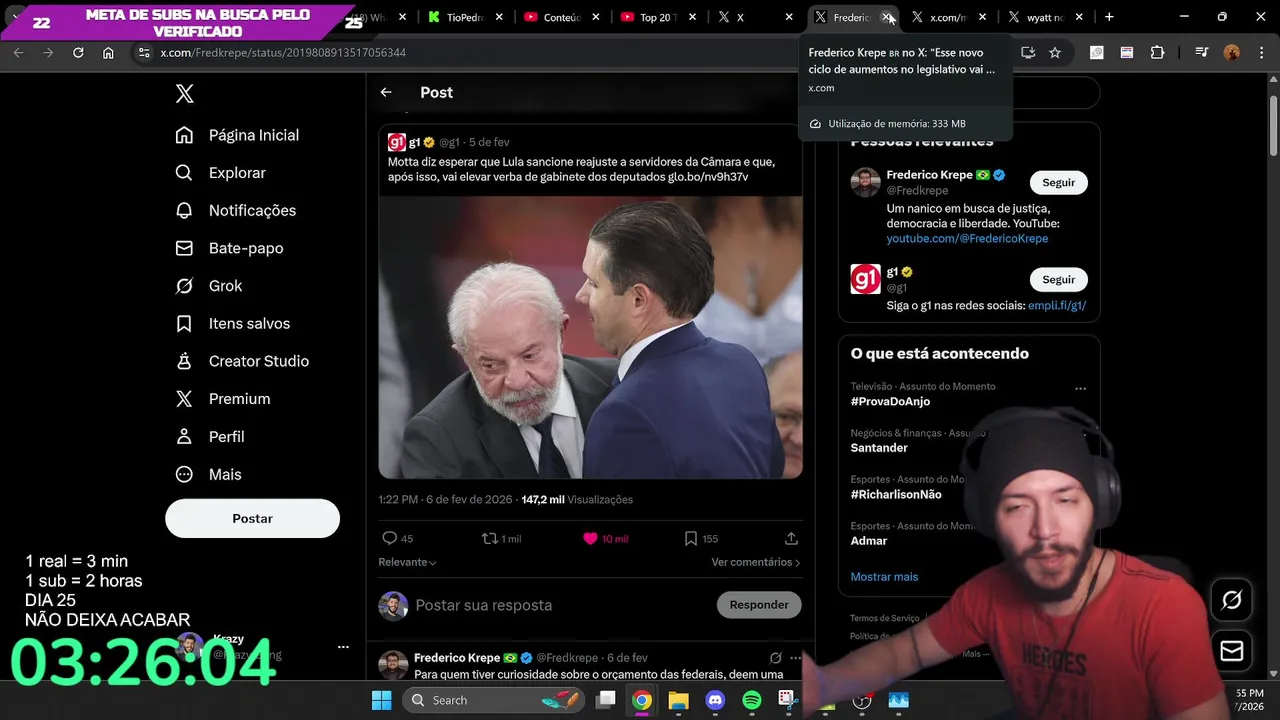Screen dimensions: 1280x720
Task: Open Ver comentários link
Action: (x=755, y=562)
